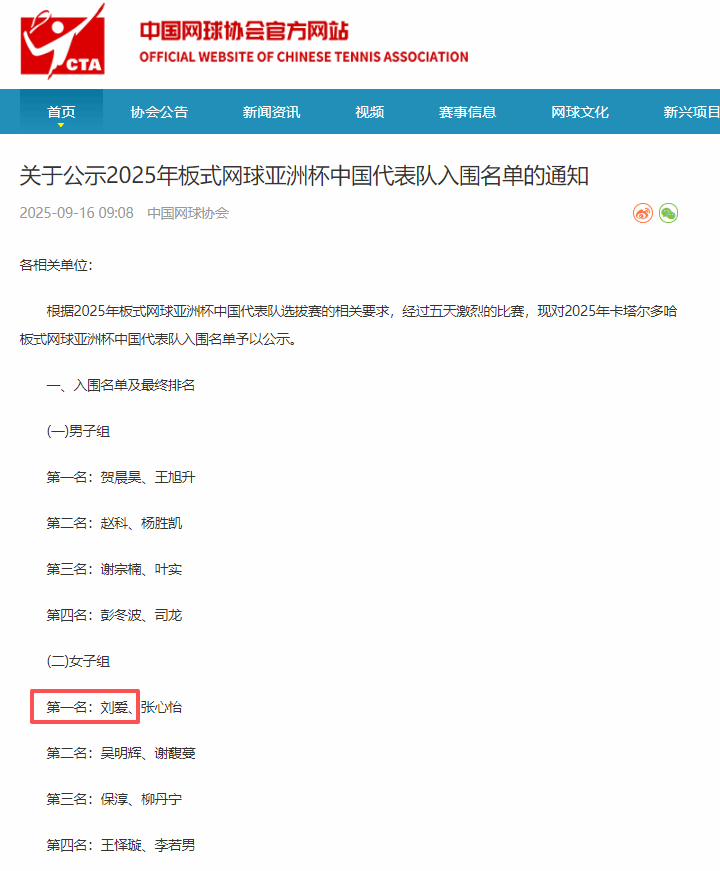Share article via Weibo icon
The height and width of the screenshot is (871, 720).
(642, 213)
